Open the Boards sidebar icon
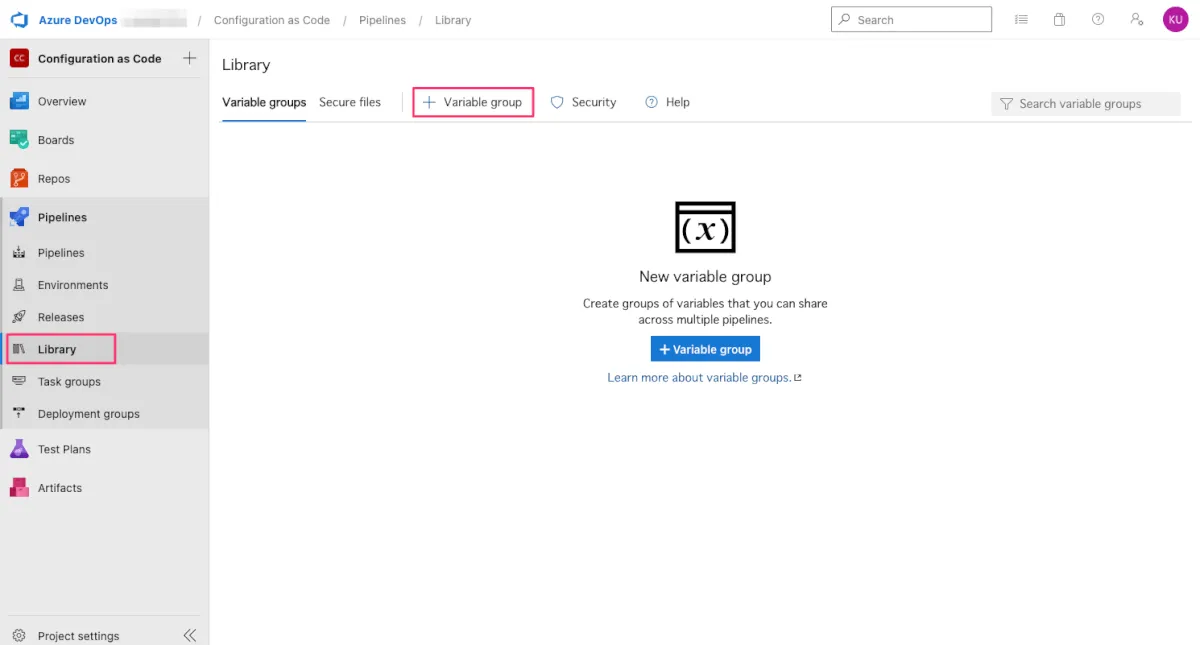 coord(19,140)
